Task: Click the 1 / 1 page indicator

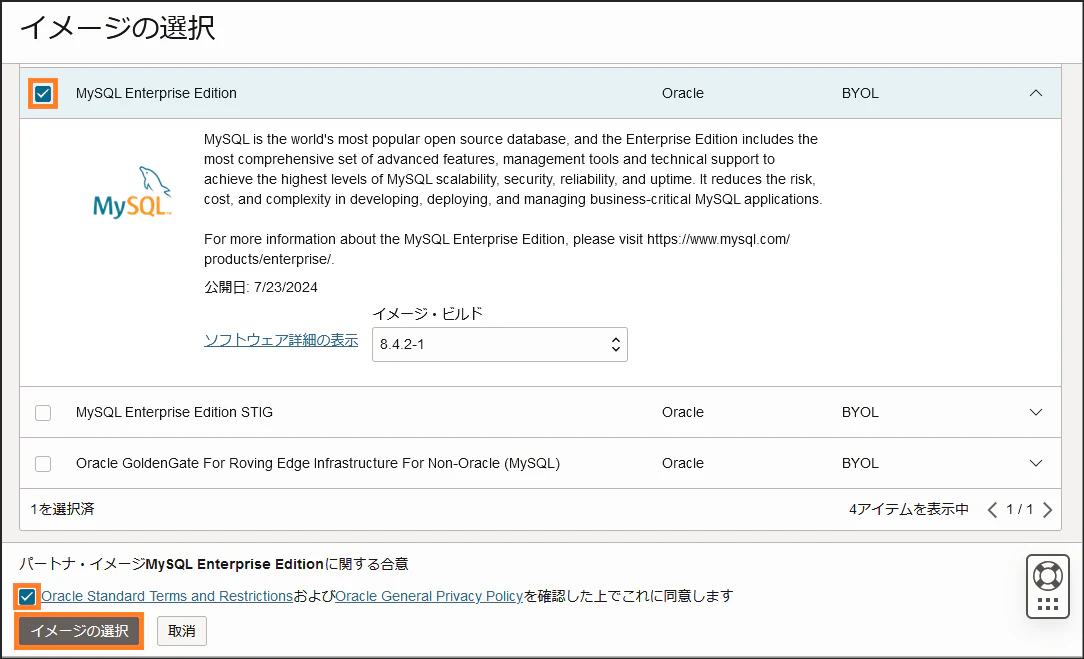Action: click(x=1020, y=510)
